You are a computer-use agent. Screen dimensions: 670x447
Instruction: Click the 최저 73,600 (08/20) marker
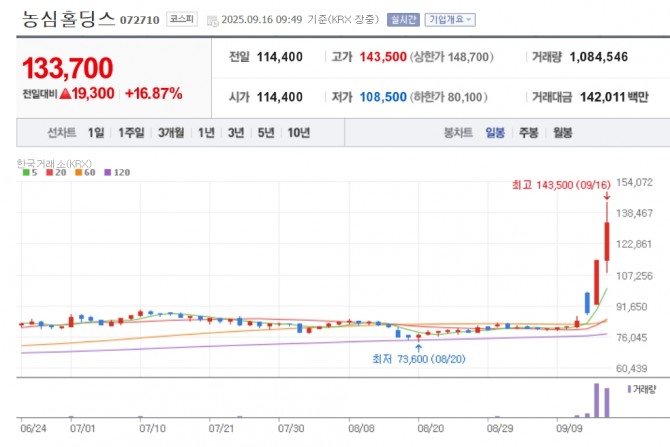(418, 359)
